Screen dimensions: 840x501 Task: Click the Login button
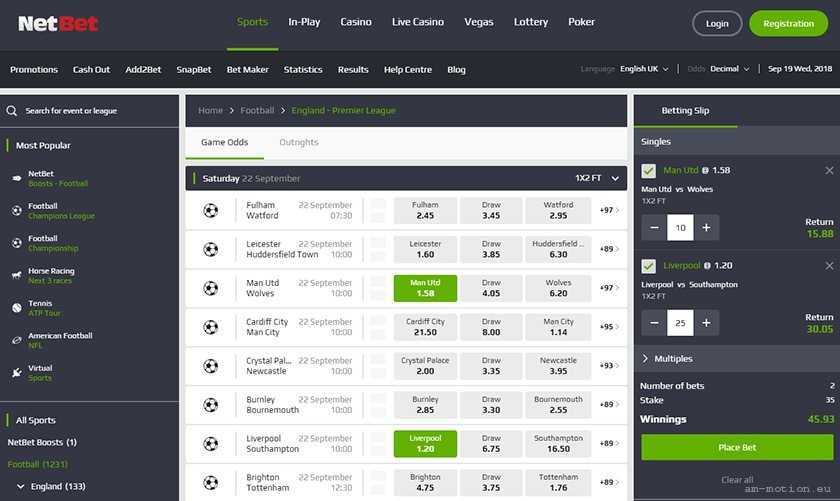pyautogui.click(x=717, y=24)
